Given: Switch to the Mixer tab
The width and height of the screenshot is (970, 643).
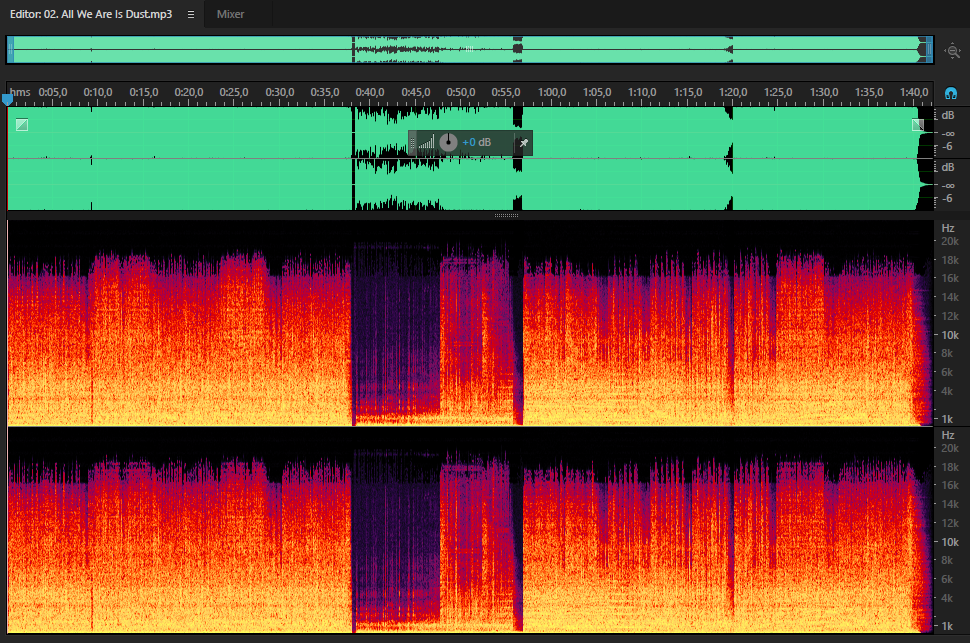Looking at the screenshot, I should 230,14.
